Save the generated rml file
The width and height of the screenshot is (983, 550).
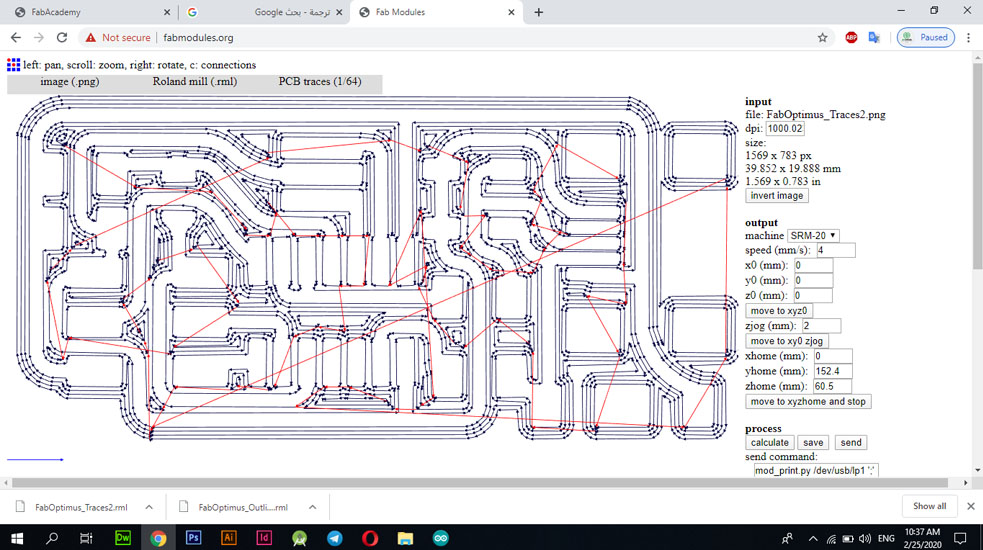point(813,442)
